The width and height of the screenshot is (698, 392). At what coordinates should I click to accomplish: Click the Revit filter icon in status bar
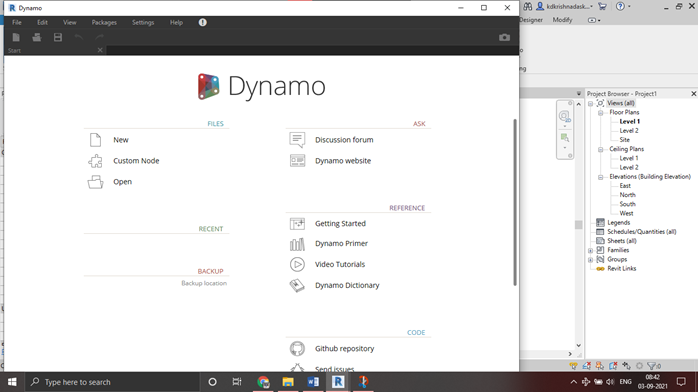(653, 366)
